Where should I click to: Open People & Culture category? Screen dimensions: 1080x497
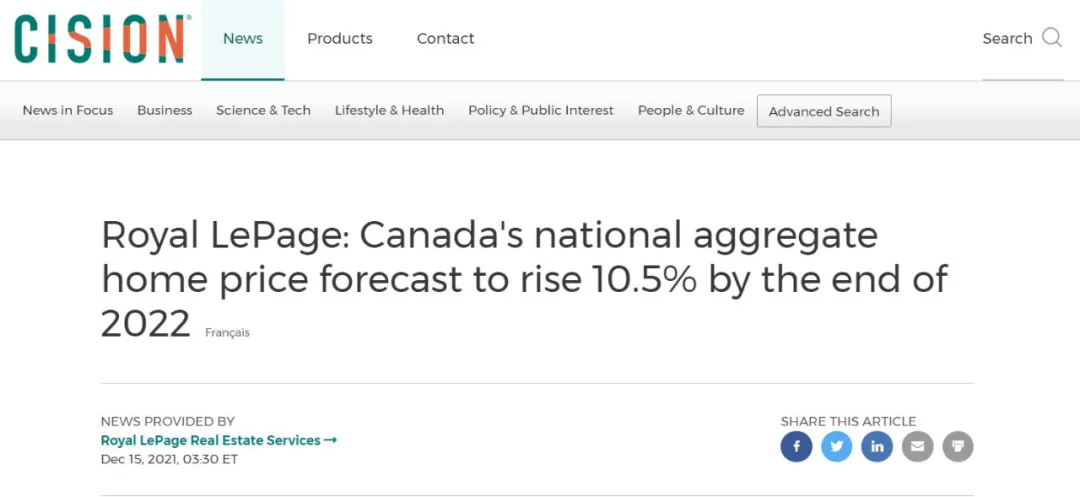pyautogui.click(x=691, y=110)
